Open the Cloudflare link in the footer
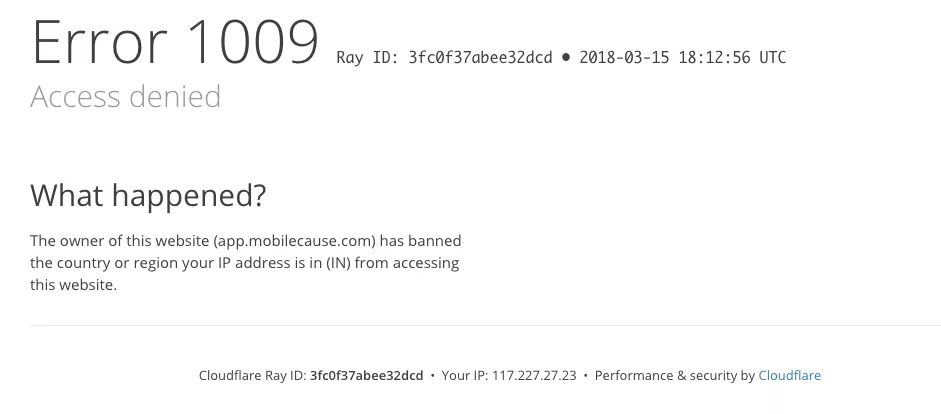The width and height of the screenshot is (941, 414). pyautogui.click(x=789, y=376)
